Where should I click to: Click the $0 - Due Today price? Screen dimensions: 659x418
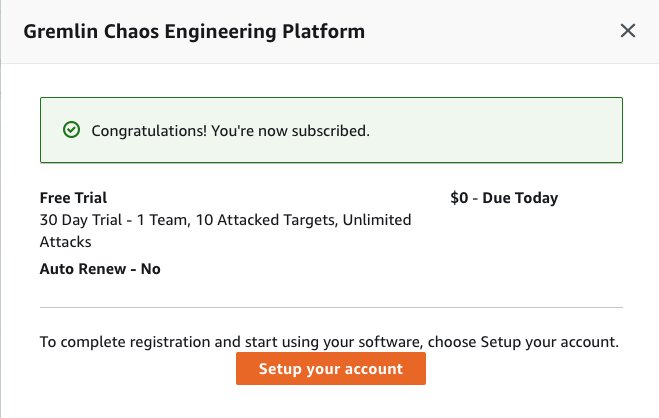coord(504,197)
